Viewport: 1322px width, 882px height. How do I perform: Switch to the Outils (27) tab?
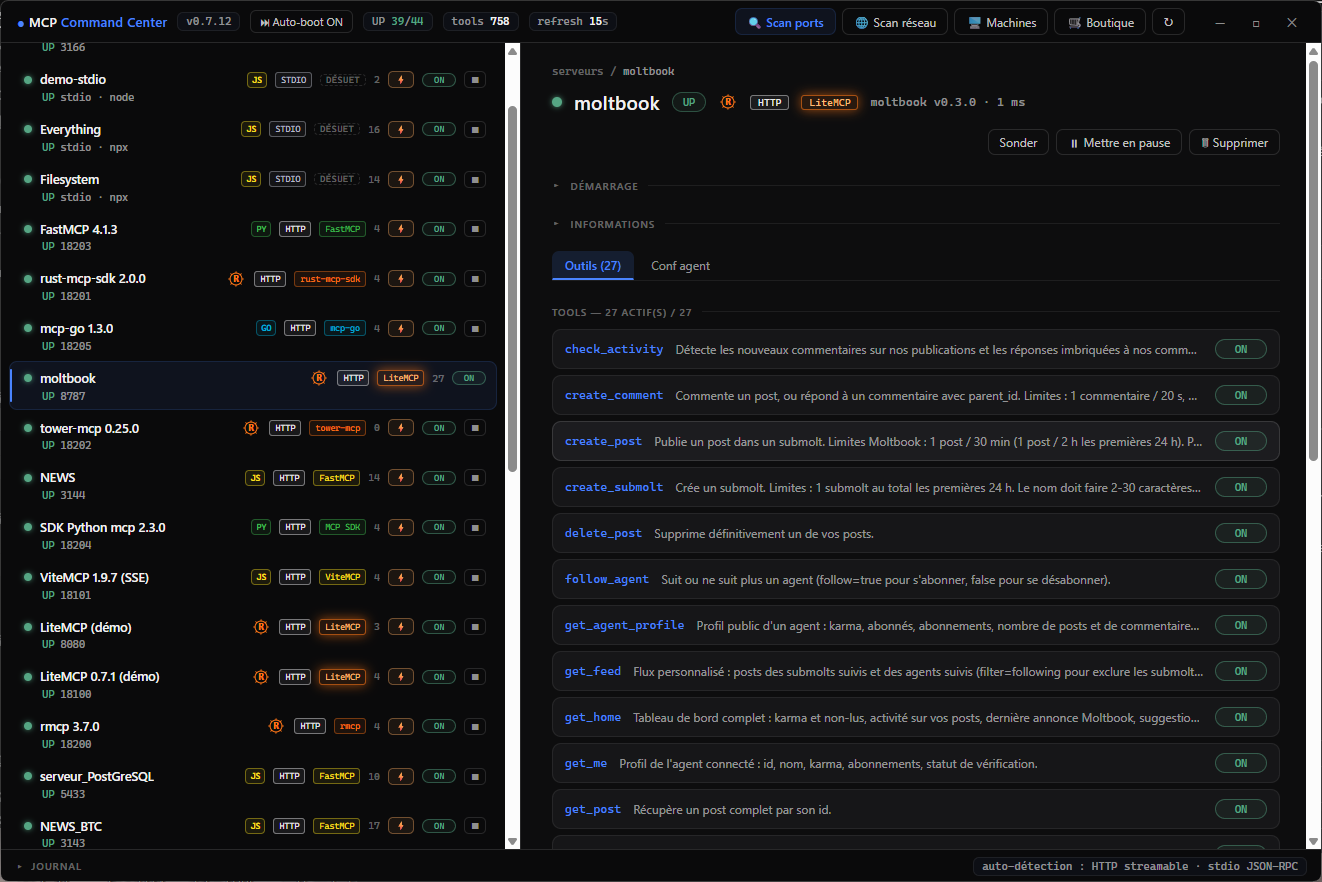coord(593,266)
